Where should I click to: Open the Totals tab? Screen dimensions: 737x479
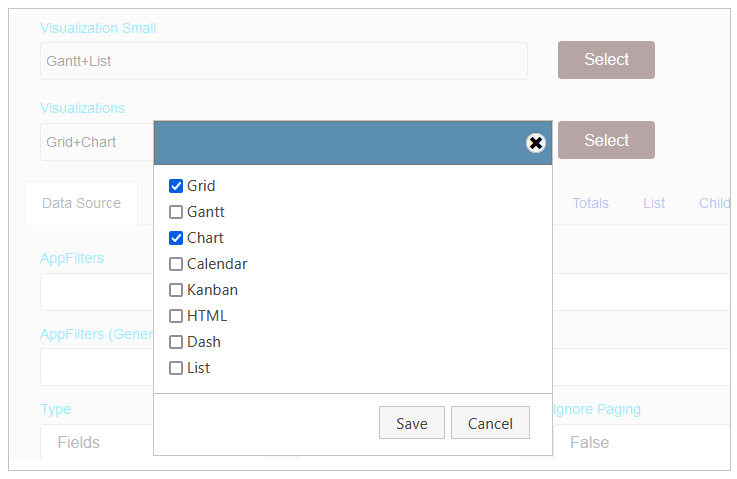[590, 203]
